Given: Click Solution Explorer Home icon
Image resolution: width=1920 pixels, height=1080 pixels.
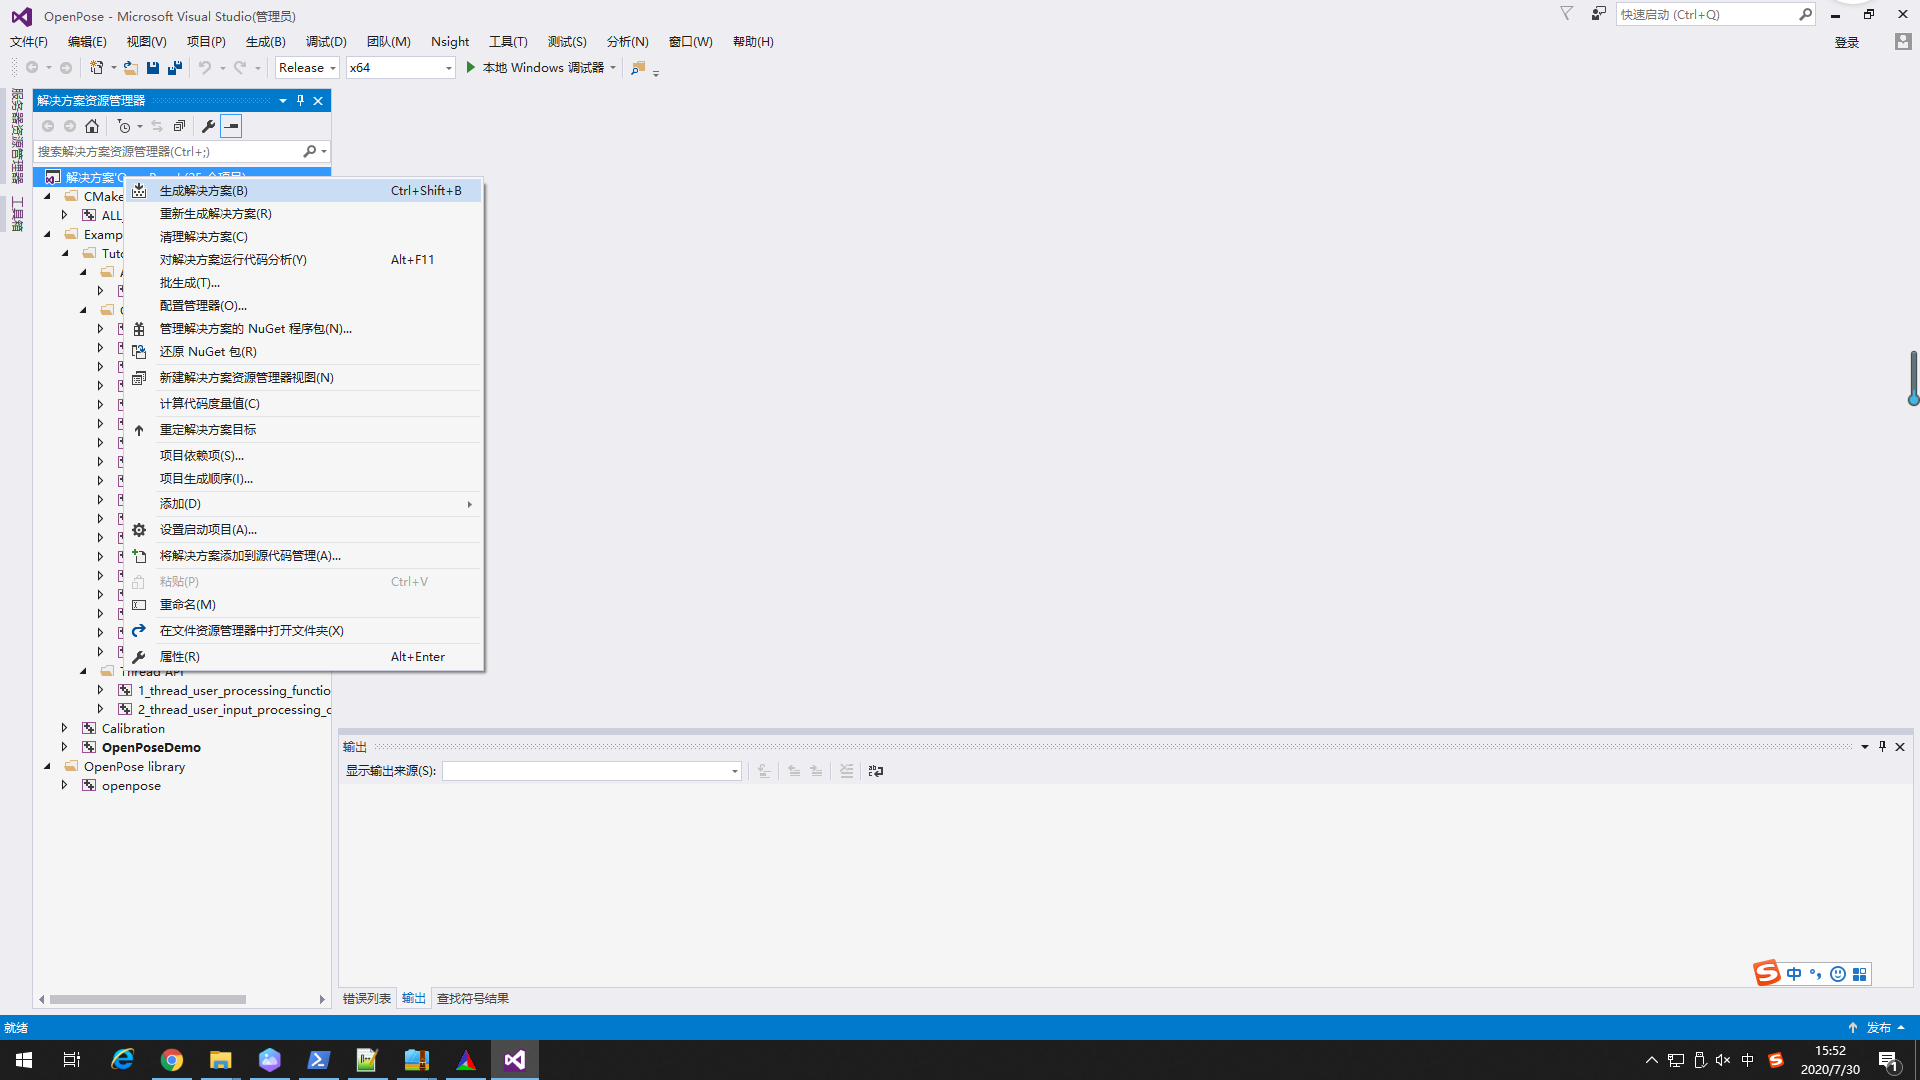Looking at the screenshot, I should point(92,126).
